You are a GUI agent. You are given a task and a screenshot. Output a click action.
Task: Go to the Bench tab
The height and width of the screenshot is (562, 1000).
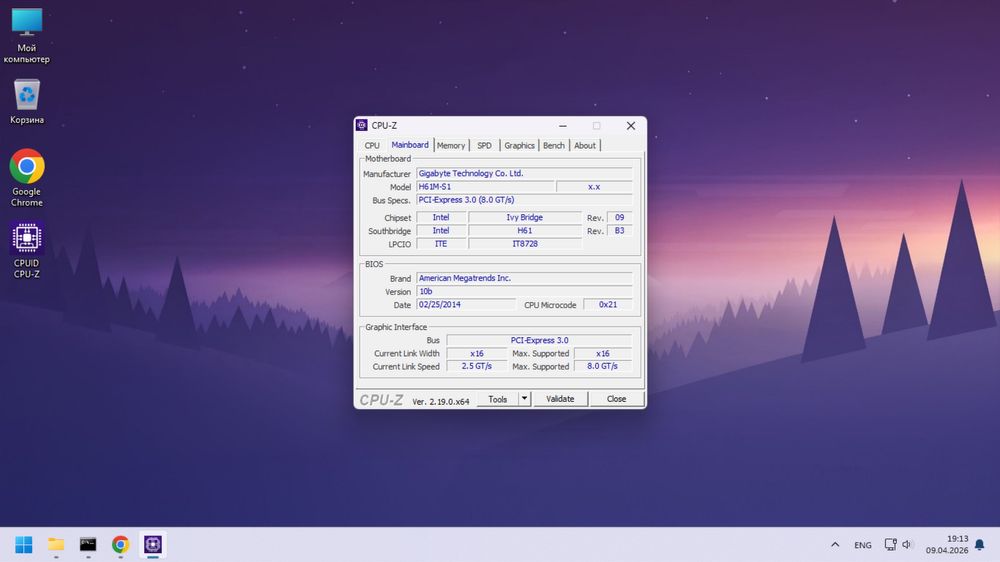[554, 145]
